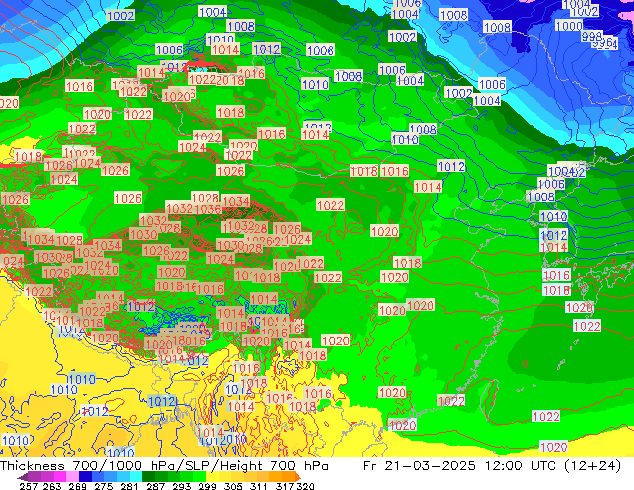Select the legend value 311
Image resolution: width=634 pixels, height=490 pixels.
click(259, 486)
